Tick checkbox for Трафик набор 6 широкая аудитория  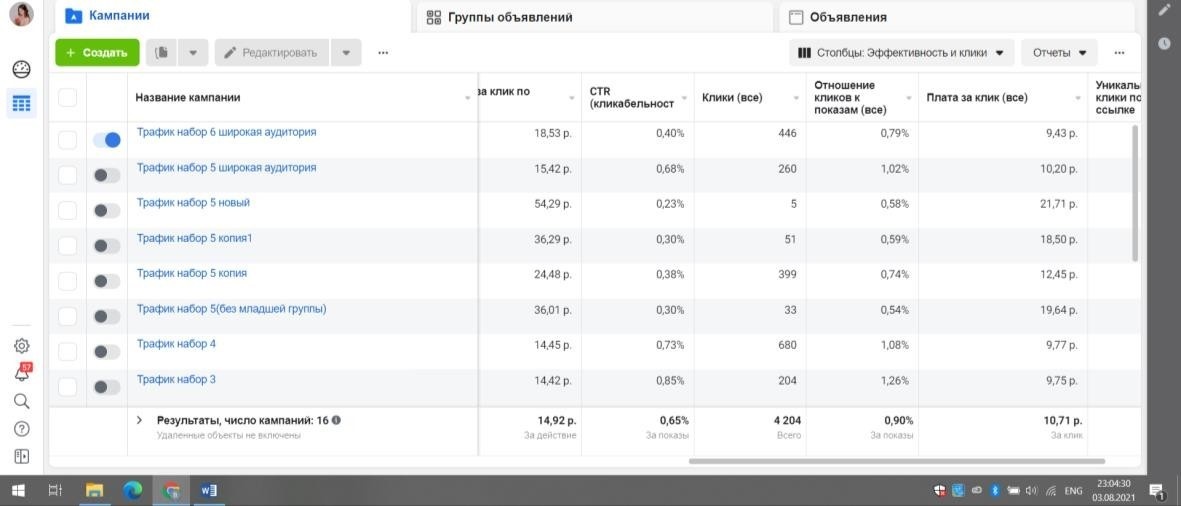point(68,139)
